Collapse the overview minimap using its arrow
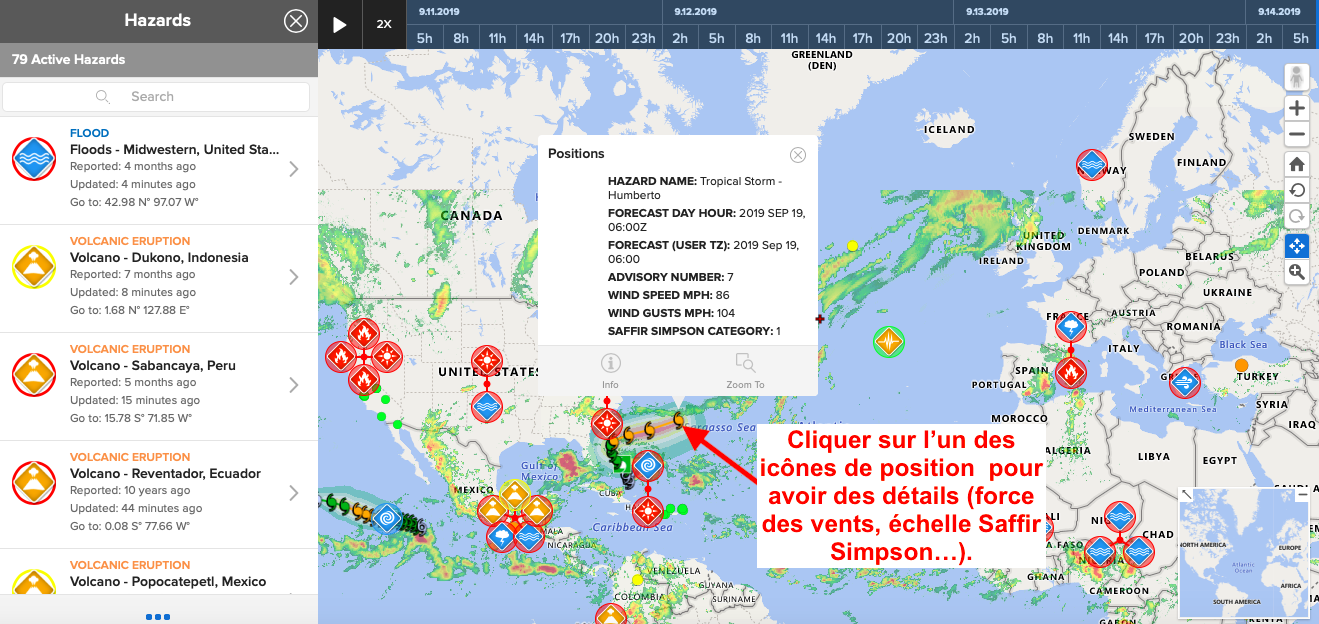The width and height of the screenshot is (1319, 624). (x=1187, y=494)
